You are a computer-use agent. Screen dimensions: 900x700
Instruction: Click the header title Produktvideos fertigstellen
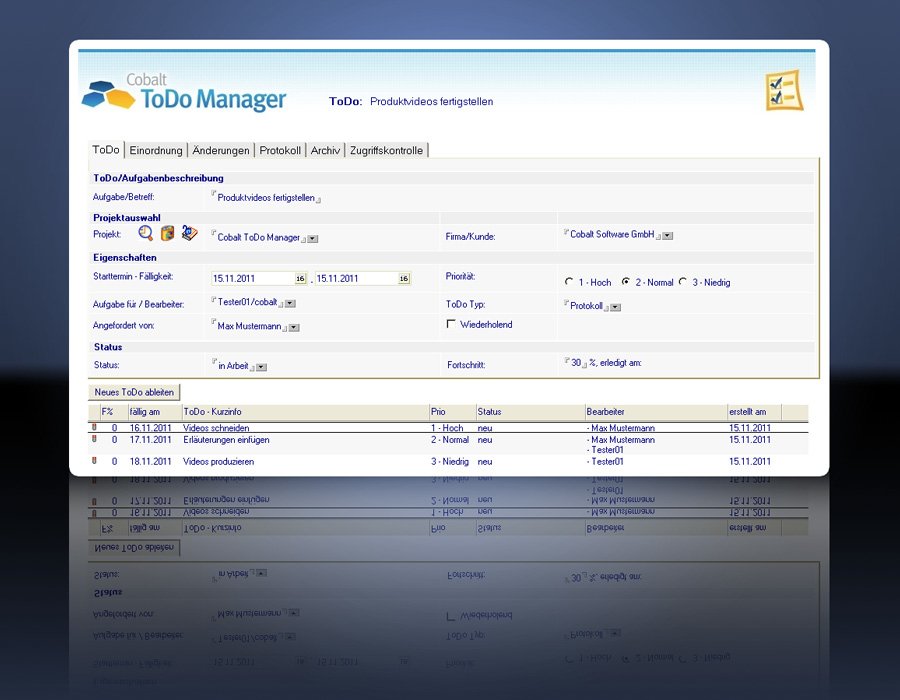(x=432, y=102)
